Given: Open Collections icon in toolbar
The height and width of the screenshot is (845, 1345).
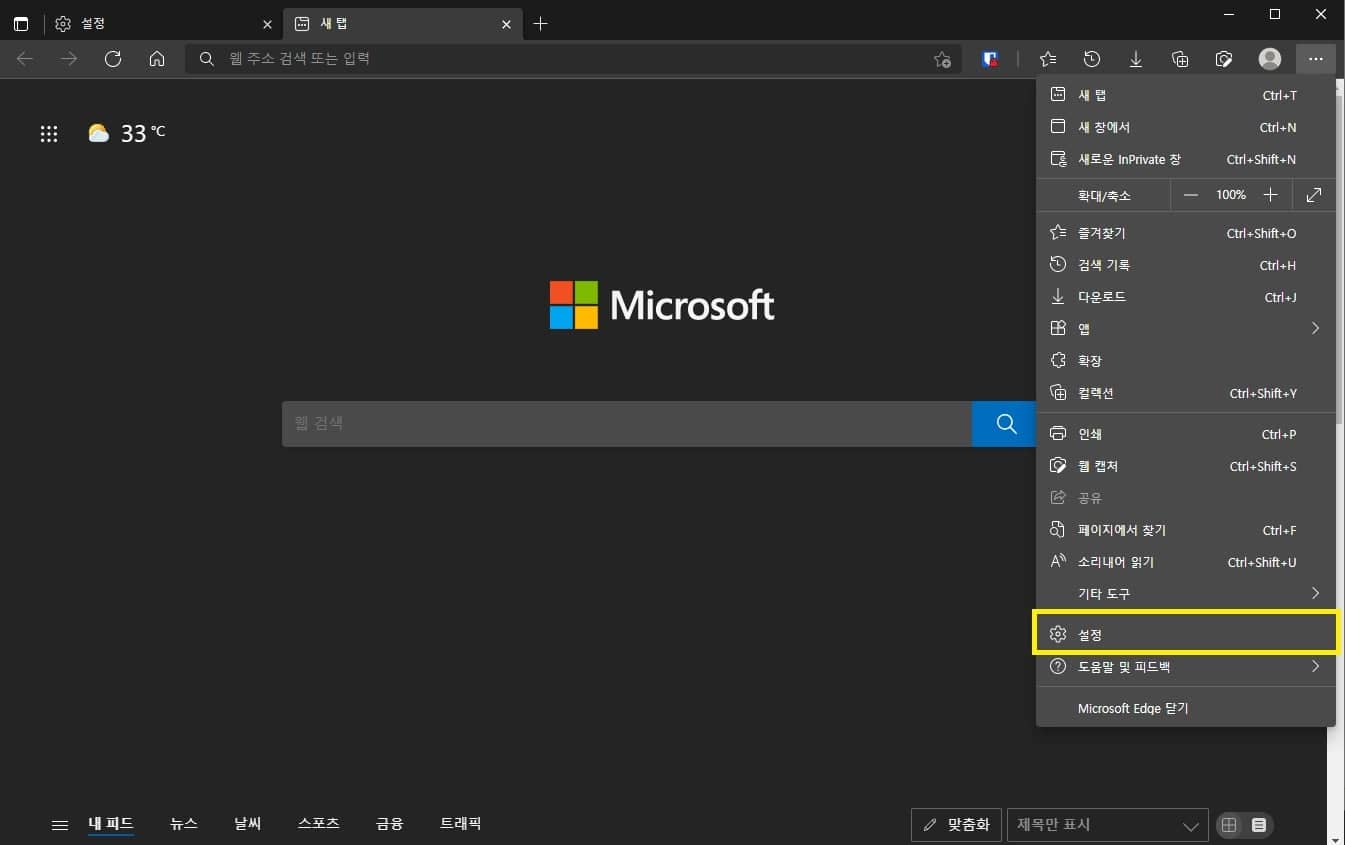Looking at the screenshot, I should [1180, 59].
